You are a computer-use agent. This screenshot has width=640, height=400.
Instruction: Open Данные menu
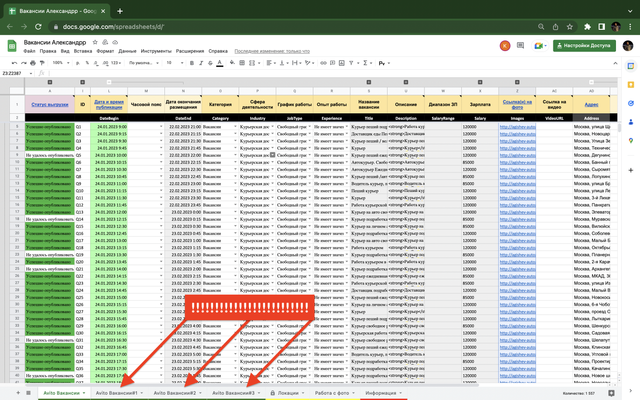coord(127,51)
